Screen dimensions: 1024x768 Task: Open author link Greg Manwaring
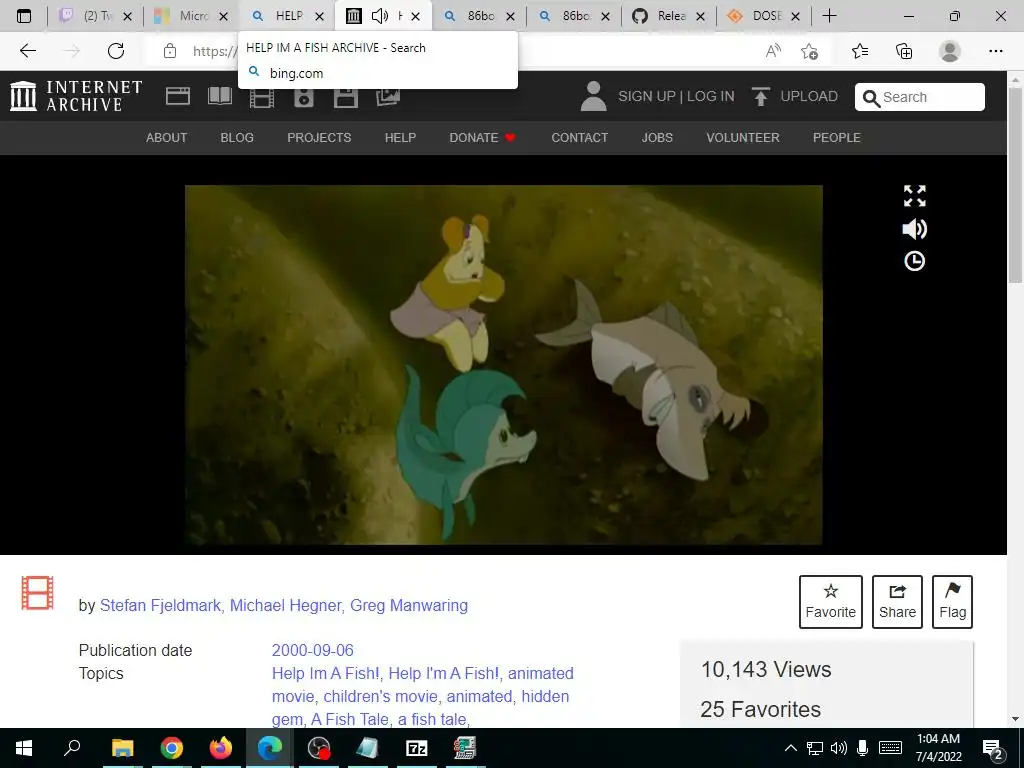coord(409,605)
